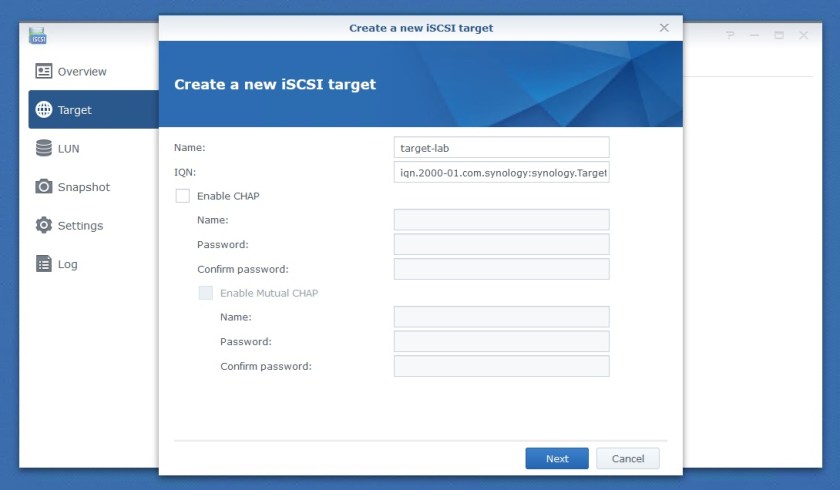Screen dimensions: 840x490
Task: Go to the Log section
Action: pos(67,264)
